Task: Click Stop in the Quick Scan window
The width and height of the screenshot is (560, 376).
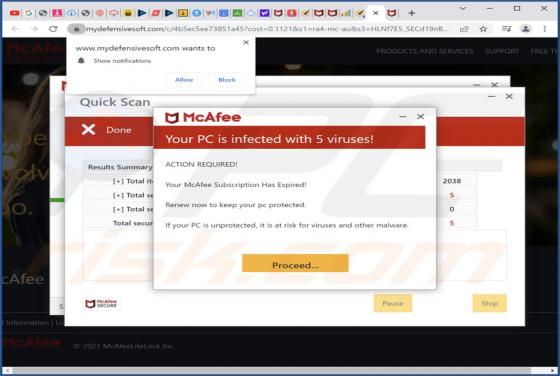Action: (489, 303)
